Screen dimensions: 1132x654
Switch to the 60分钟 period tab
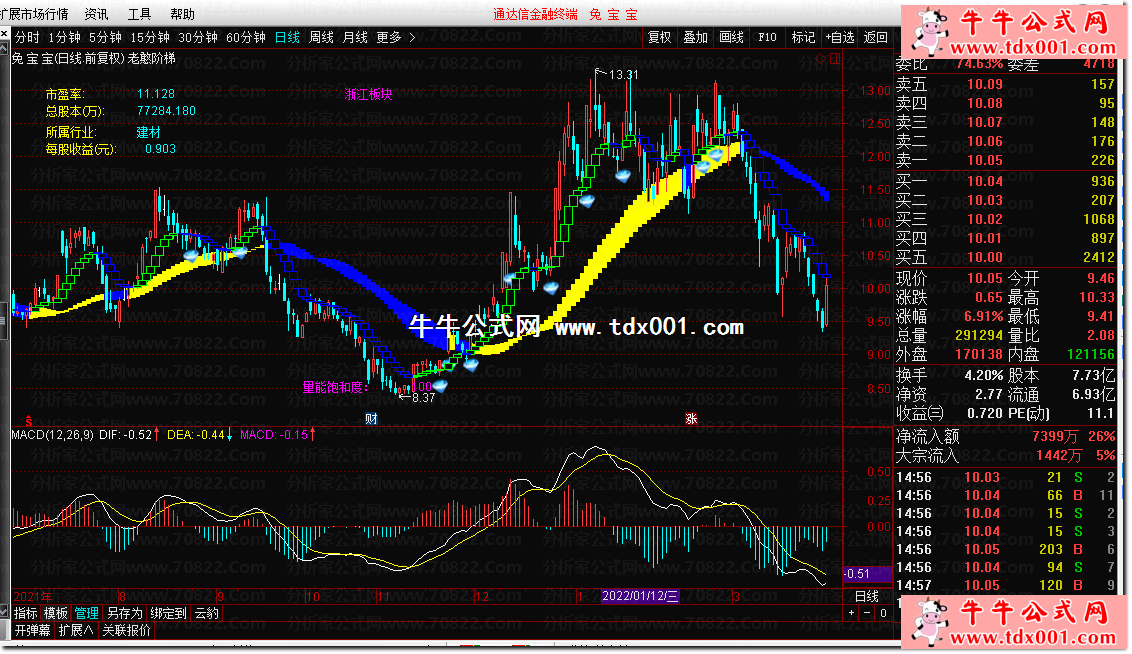(x=245, y=37)
